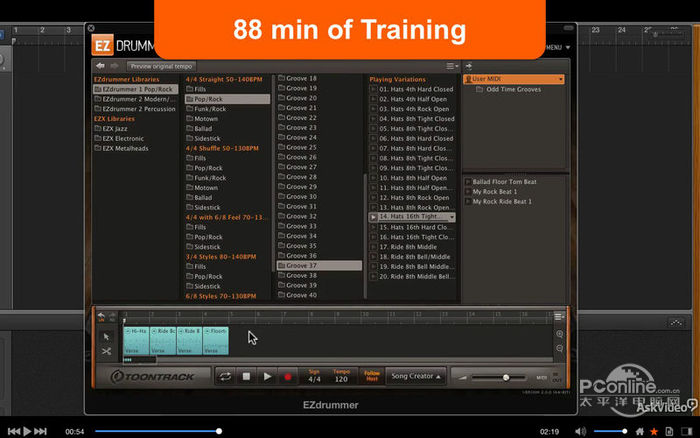Viewport: 700px width, 438px height.
Task: Toggle Follow Host button
Action: coord(371,376)
